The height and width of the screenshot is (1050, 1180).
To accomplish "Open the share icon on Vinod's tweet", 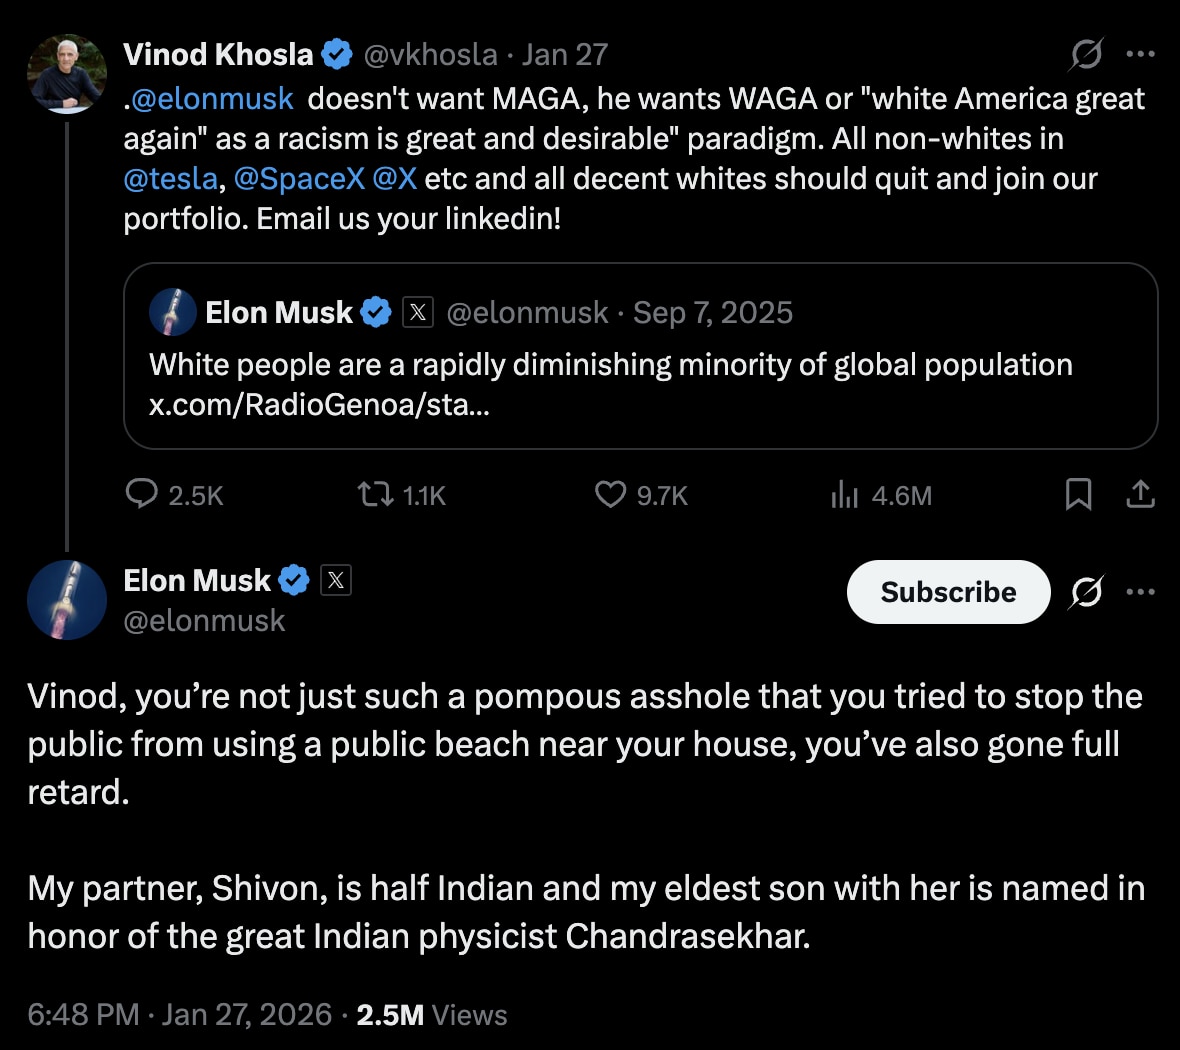I will click(x=1141, y=494).
